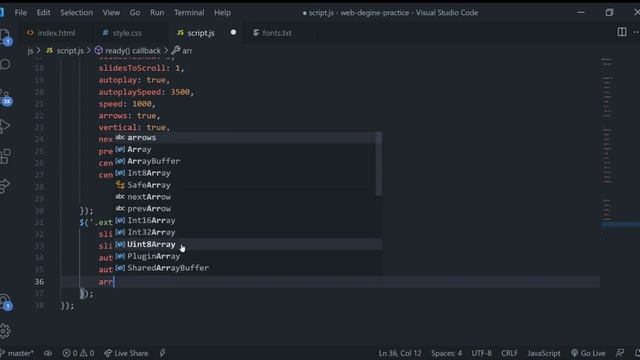This screenshot has width=640, height=360.
Task: Open the View menu
Action: point(111,13)
